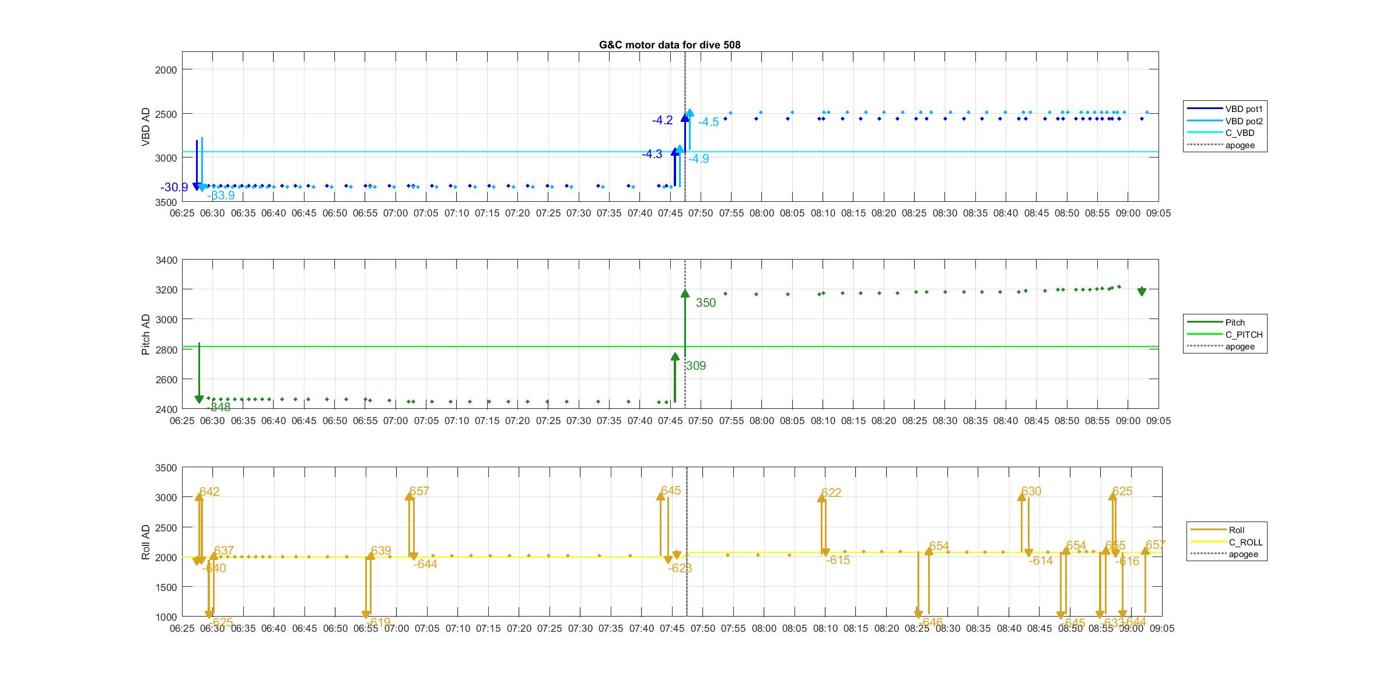Click the '-619' roll data label
Screen dimensions: 1400x693
[378, 623]
